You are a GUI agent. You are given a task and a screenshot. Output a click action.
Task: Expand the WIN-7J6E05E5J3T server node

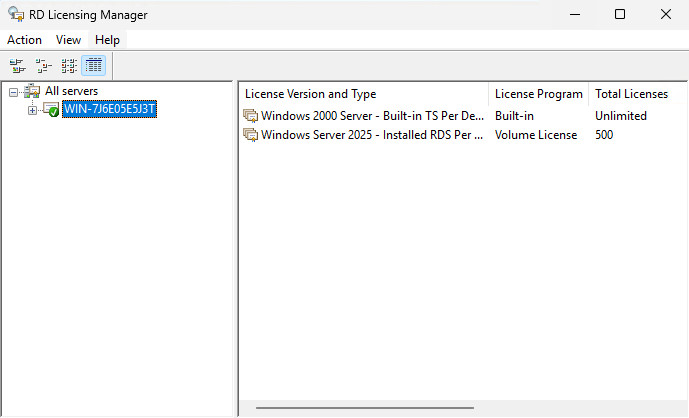click(32, 110)
